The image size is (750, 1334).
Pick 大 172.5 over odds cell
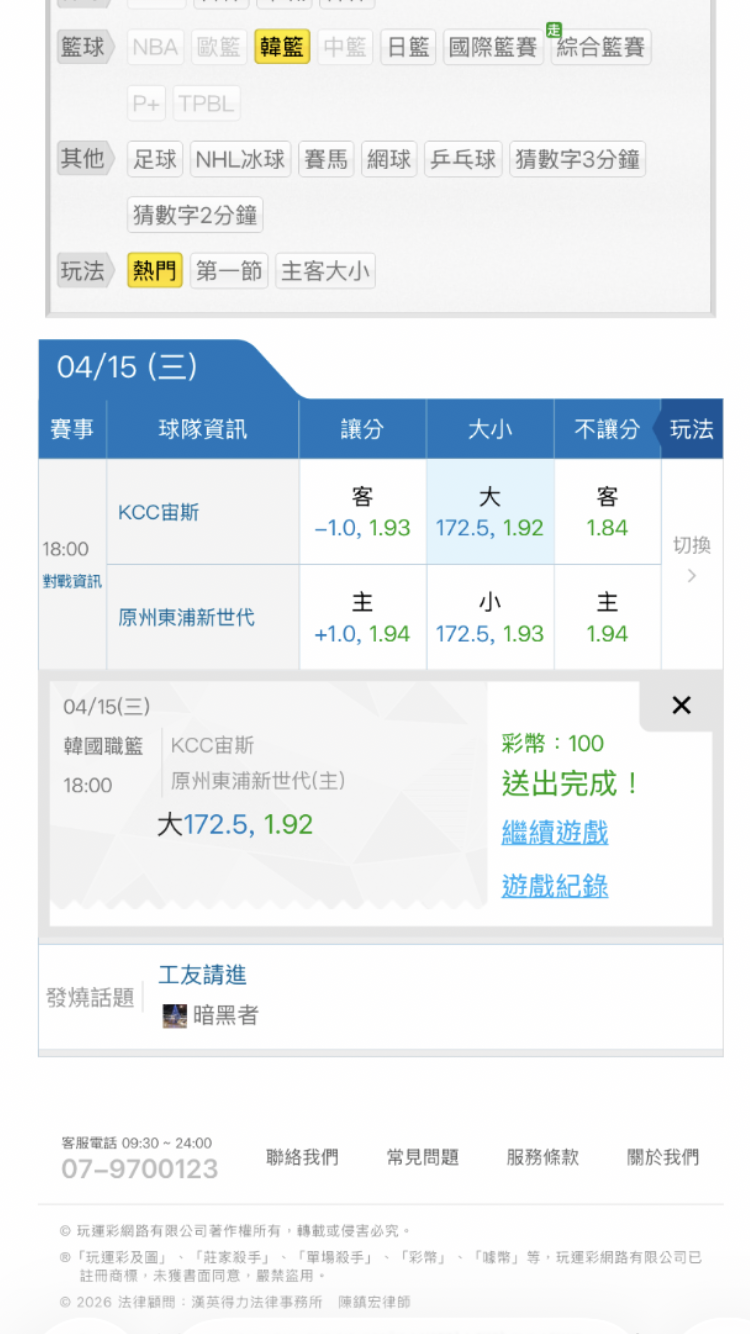pos(490,512)
